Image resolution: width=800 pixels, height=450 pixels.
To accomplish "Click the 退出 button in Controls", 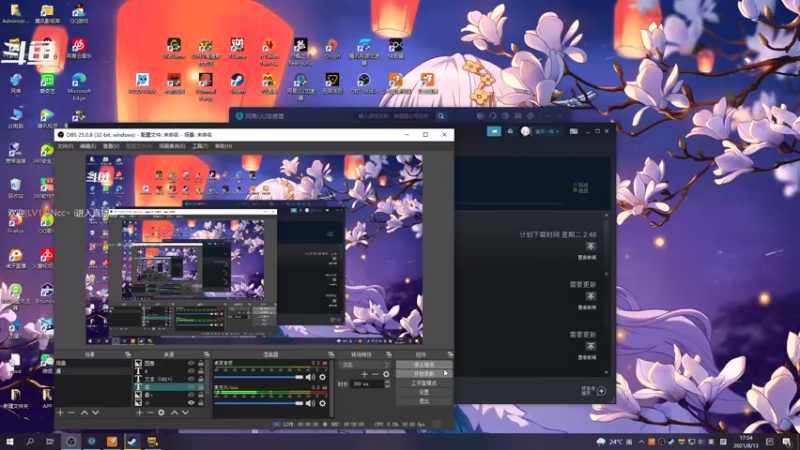I will 424,402.
